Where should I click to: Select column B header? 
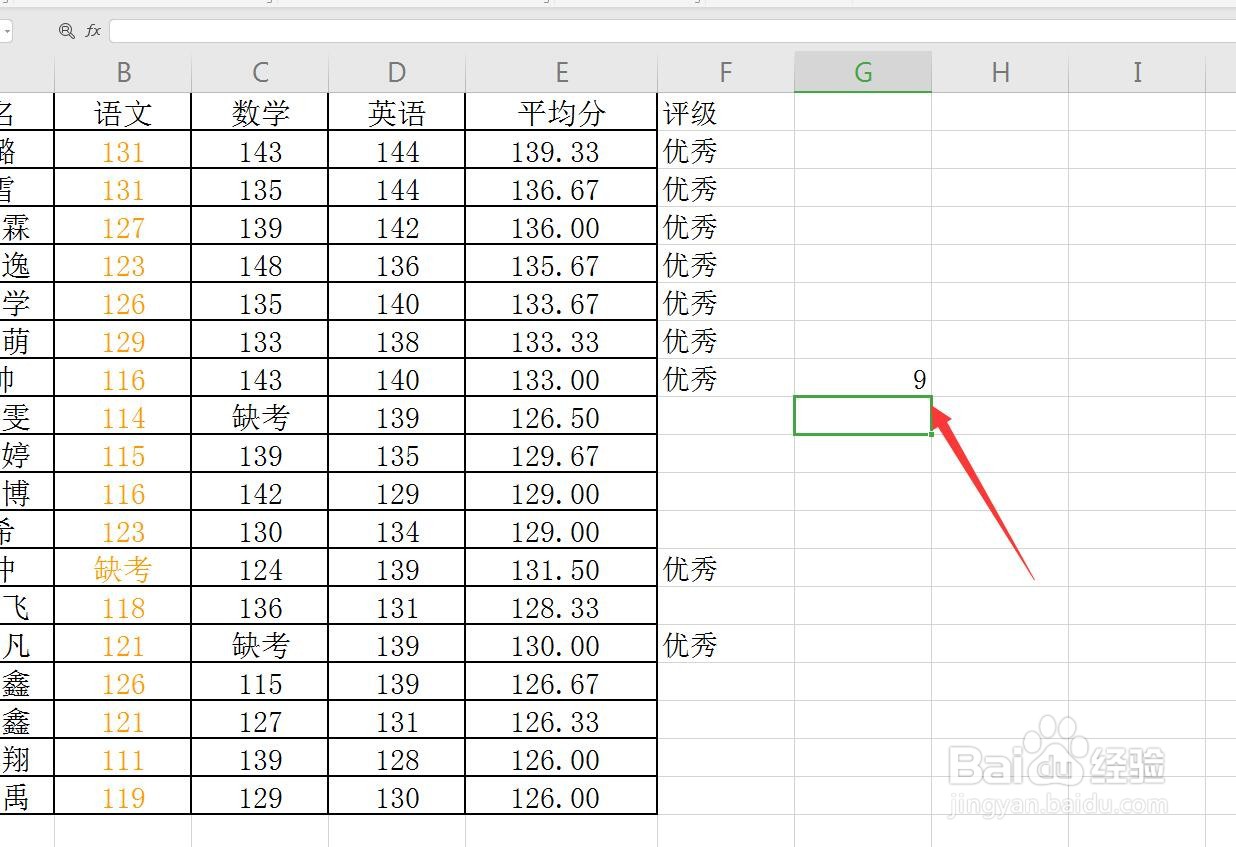click(x=123, y=71)
